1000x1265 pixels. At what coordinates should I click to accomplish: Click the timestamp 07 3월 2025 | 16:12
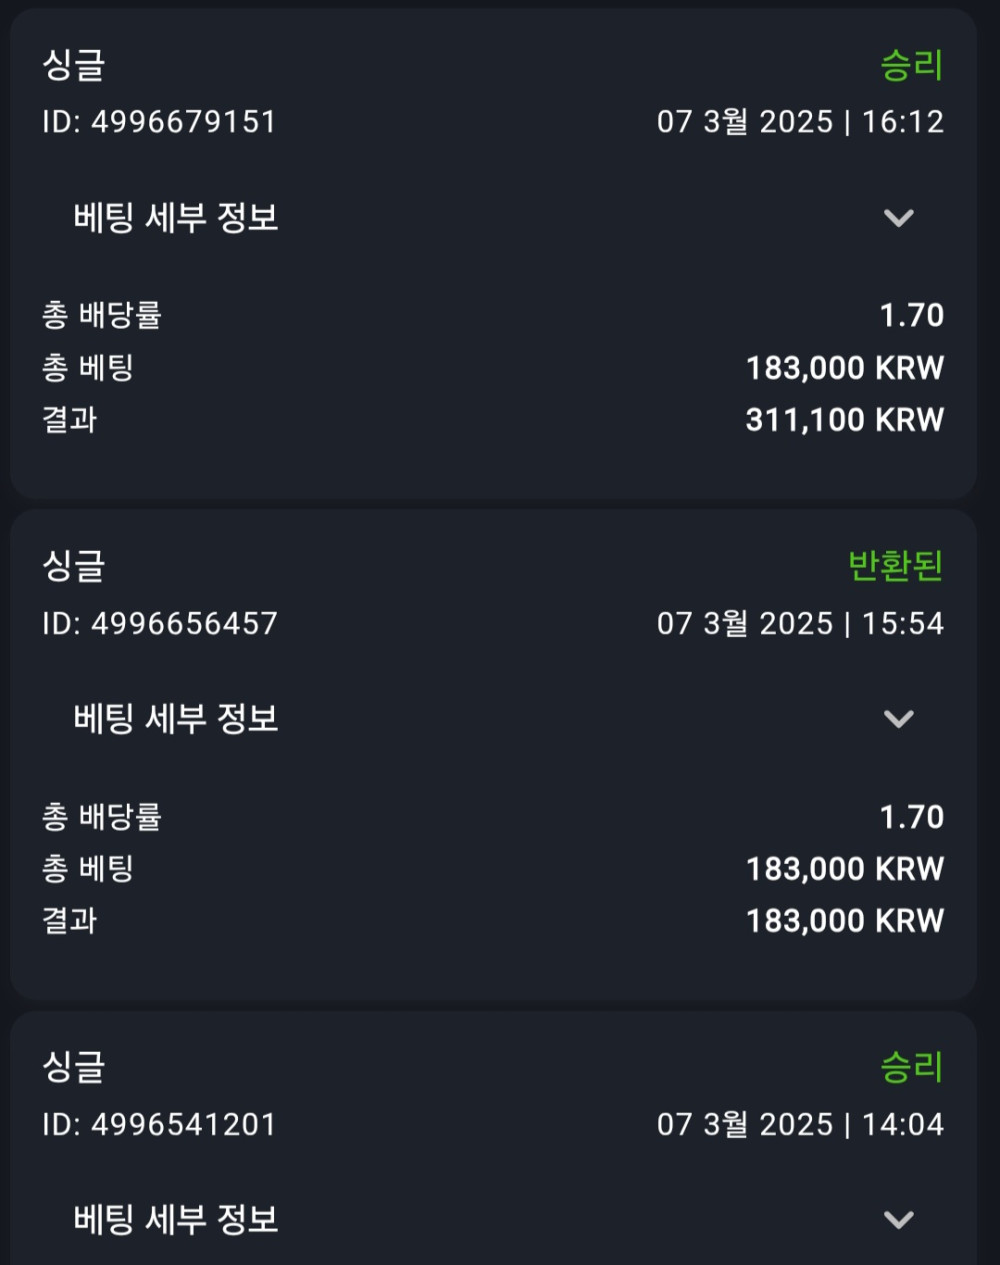[x=800, y=122]
